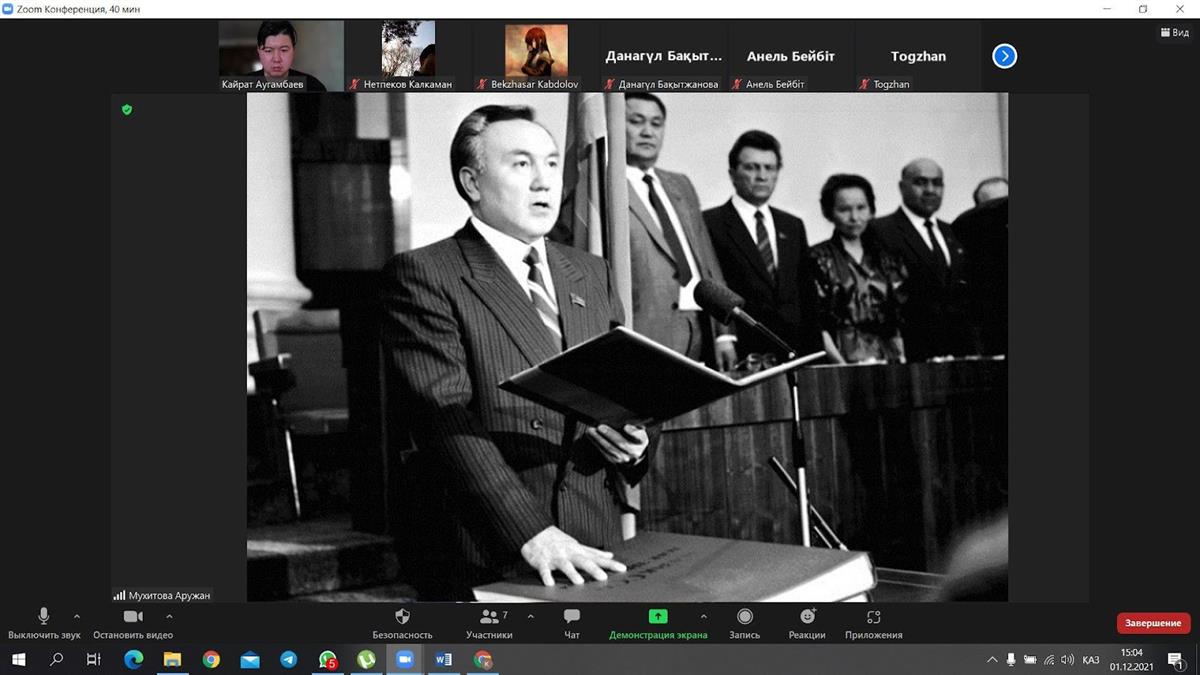Screen dimensions: 1200x675
Task: Expand options arrow beside Участники
Action: [530, 617]
